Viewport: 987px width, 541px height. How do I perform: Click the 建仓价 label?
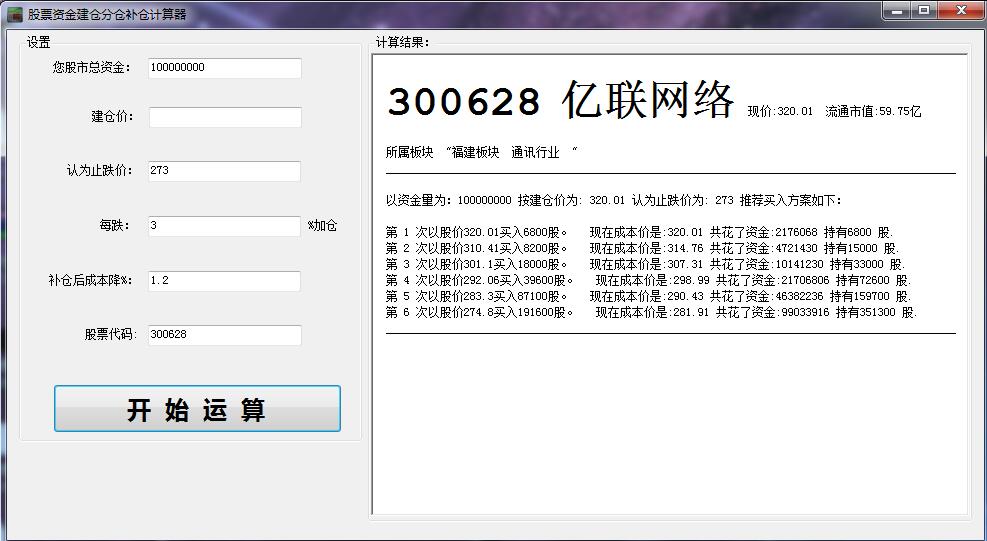coord(112,117)
